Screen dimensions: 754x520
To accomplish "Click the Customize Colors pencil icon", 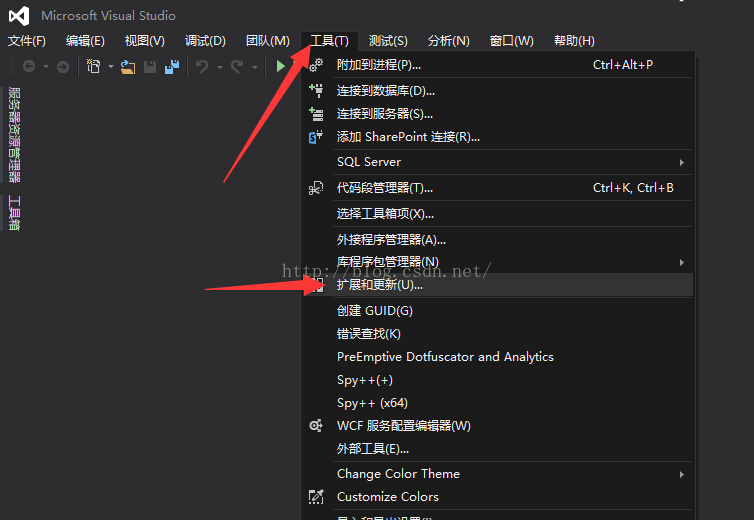I will [x=316, y=496].
